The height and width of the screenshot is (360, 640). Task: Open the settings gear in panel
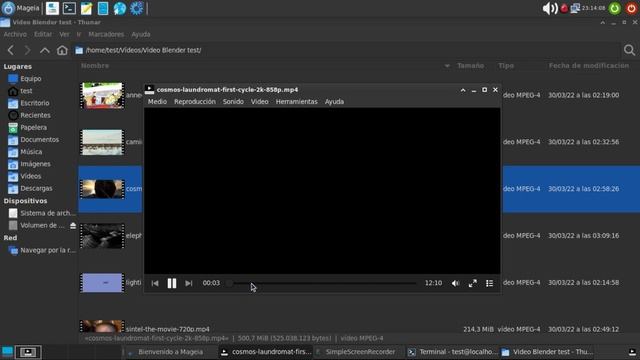point(136,8)
